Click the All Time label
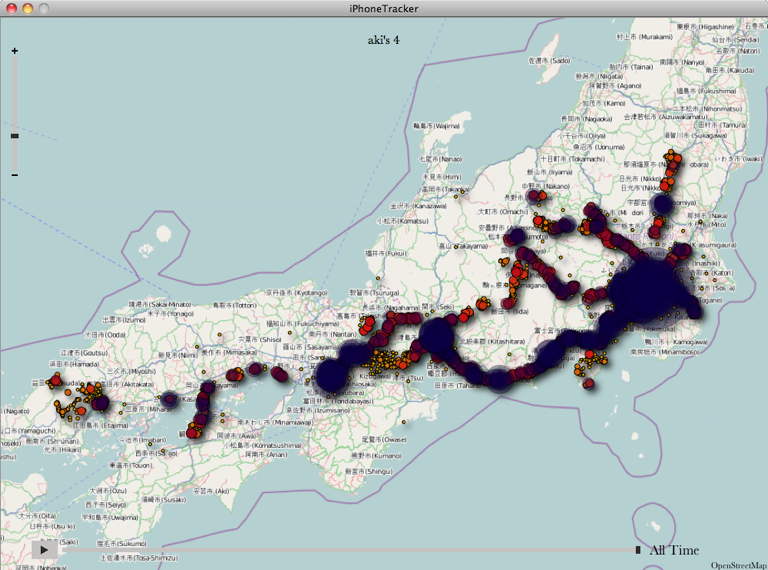The width and height of the screenshot is (768, 570). coord(674,550)
